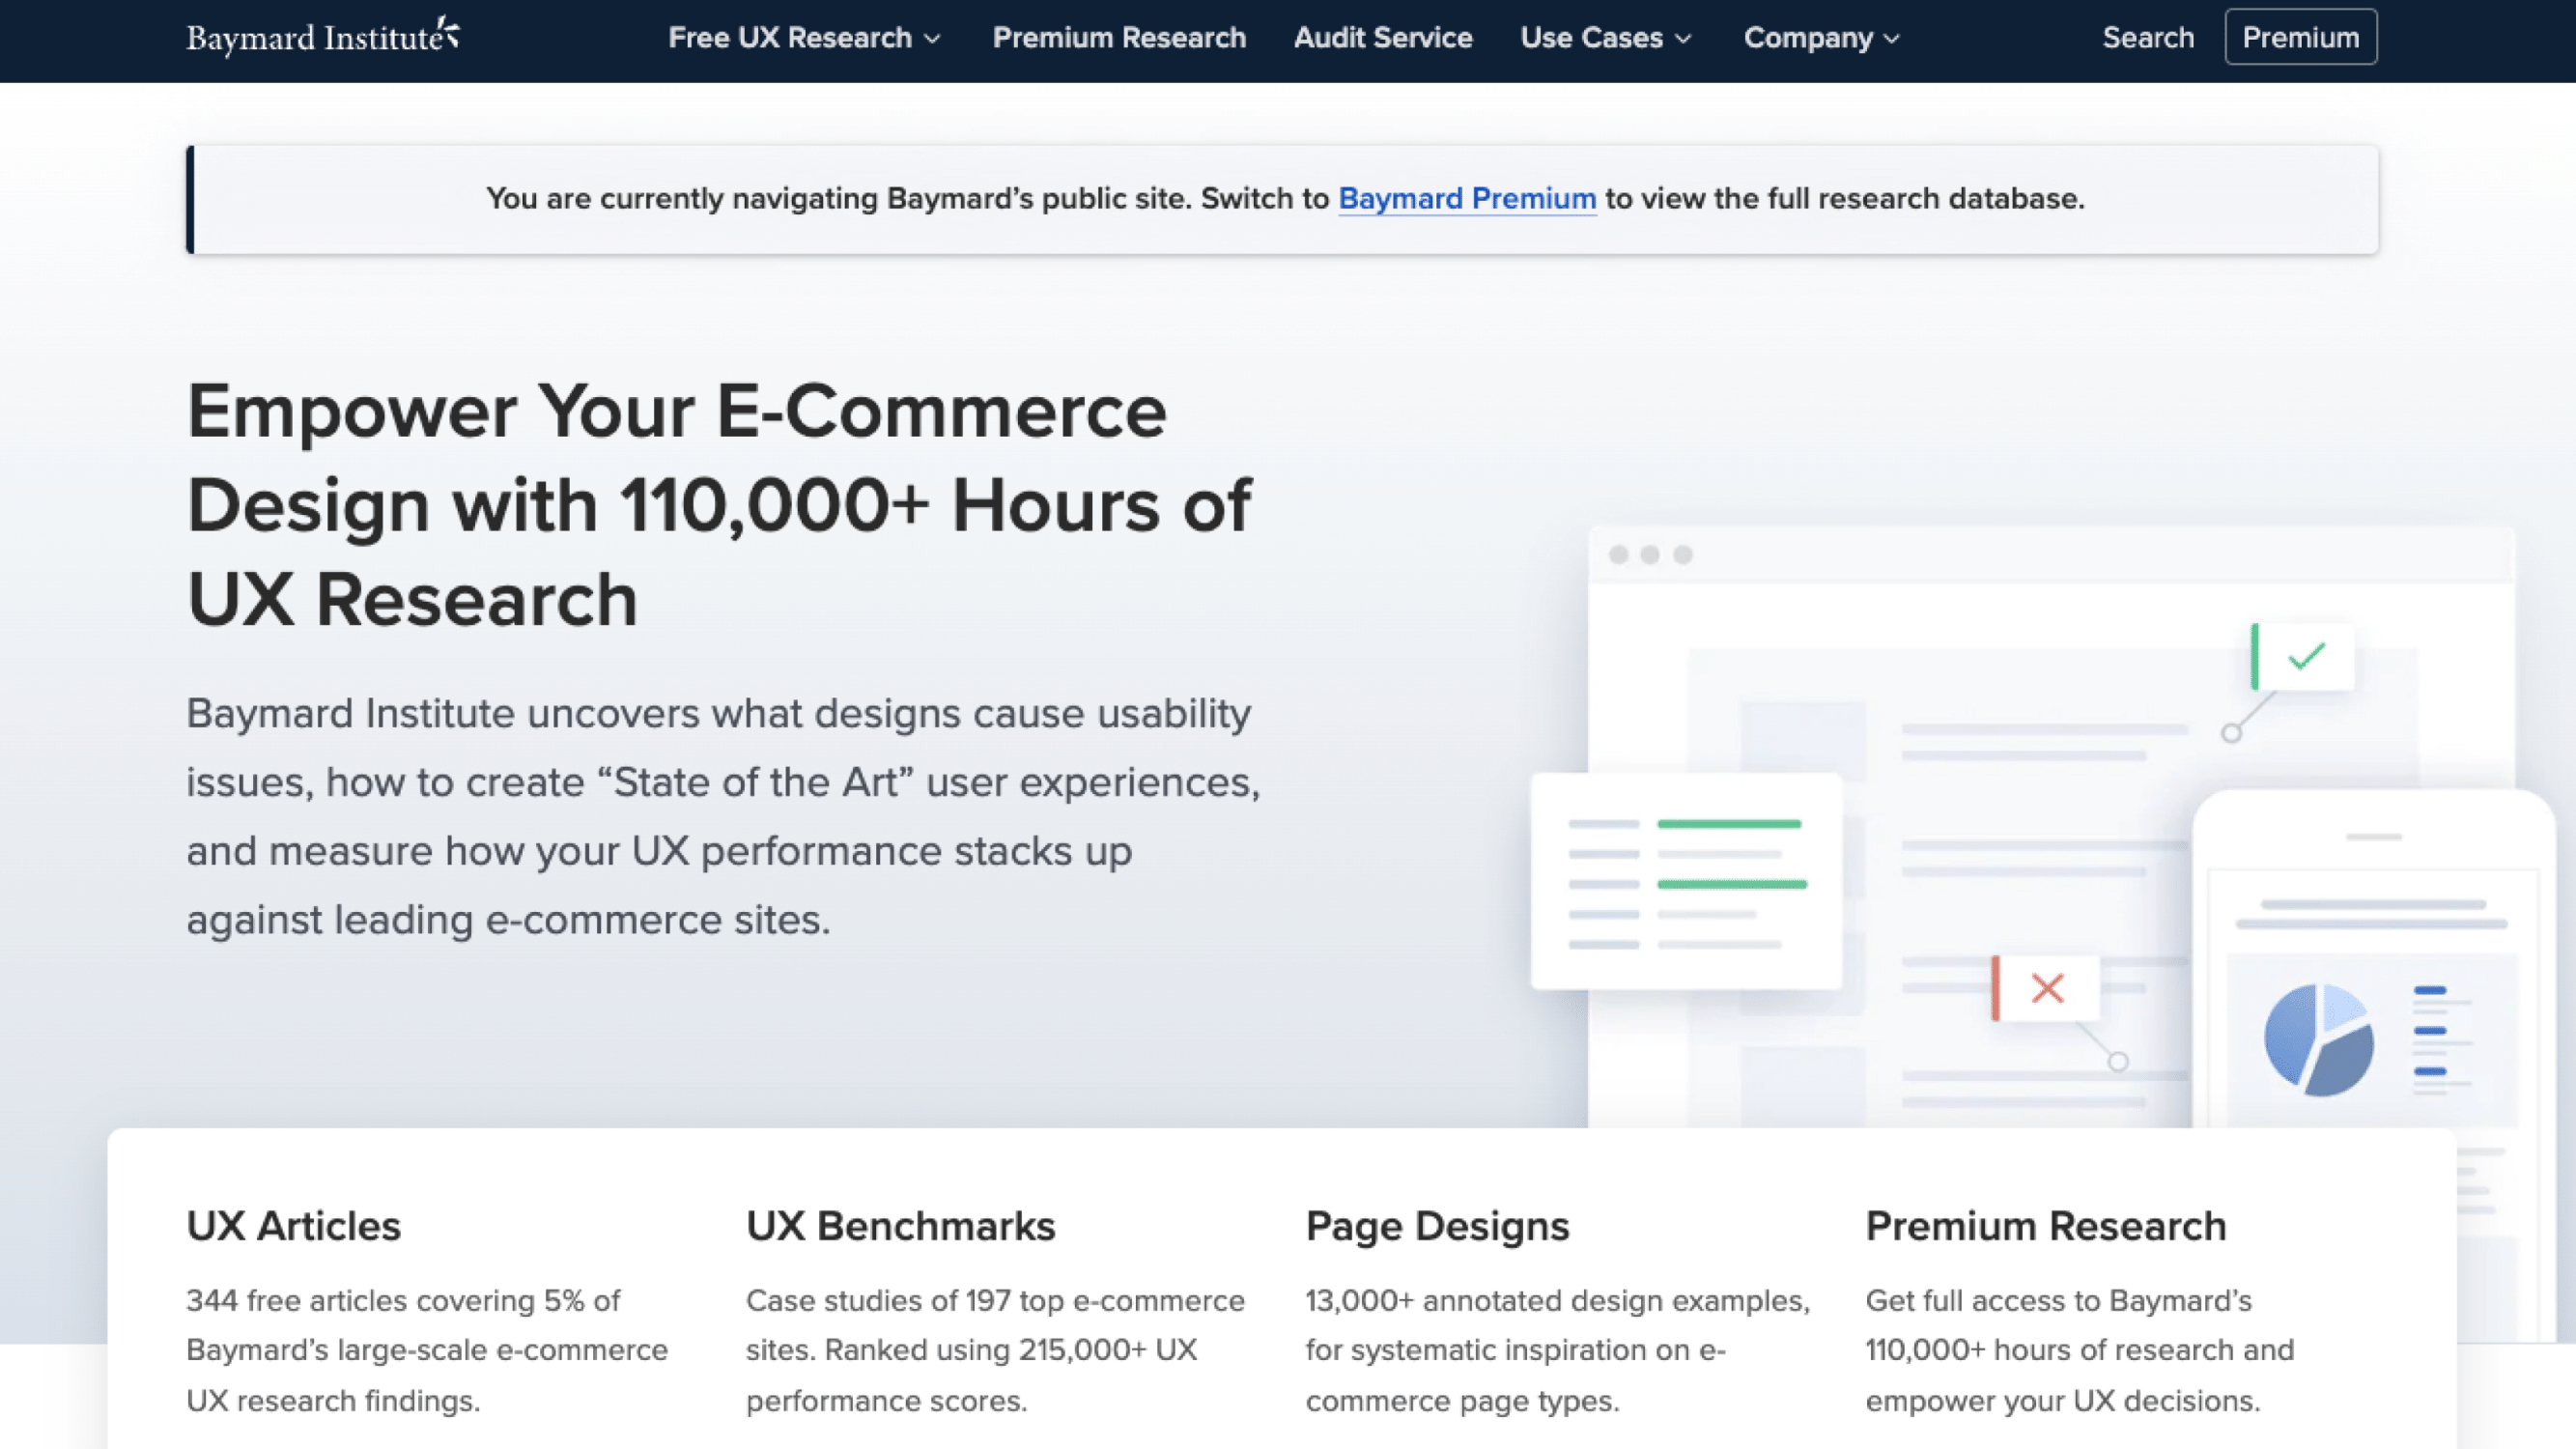
Task: Click the text '344 free articles covering 5% of'
Action: 403,1301
